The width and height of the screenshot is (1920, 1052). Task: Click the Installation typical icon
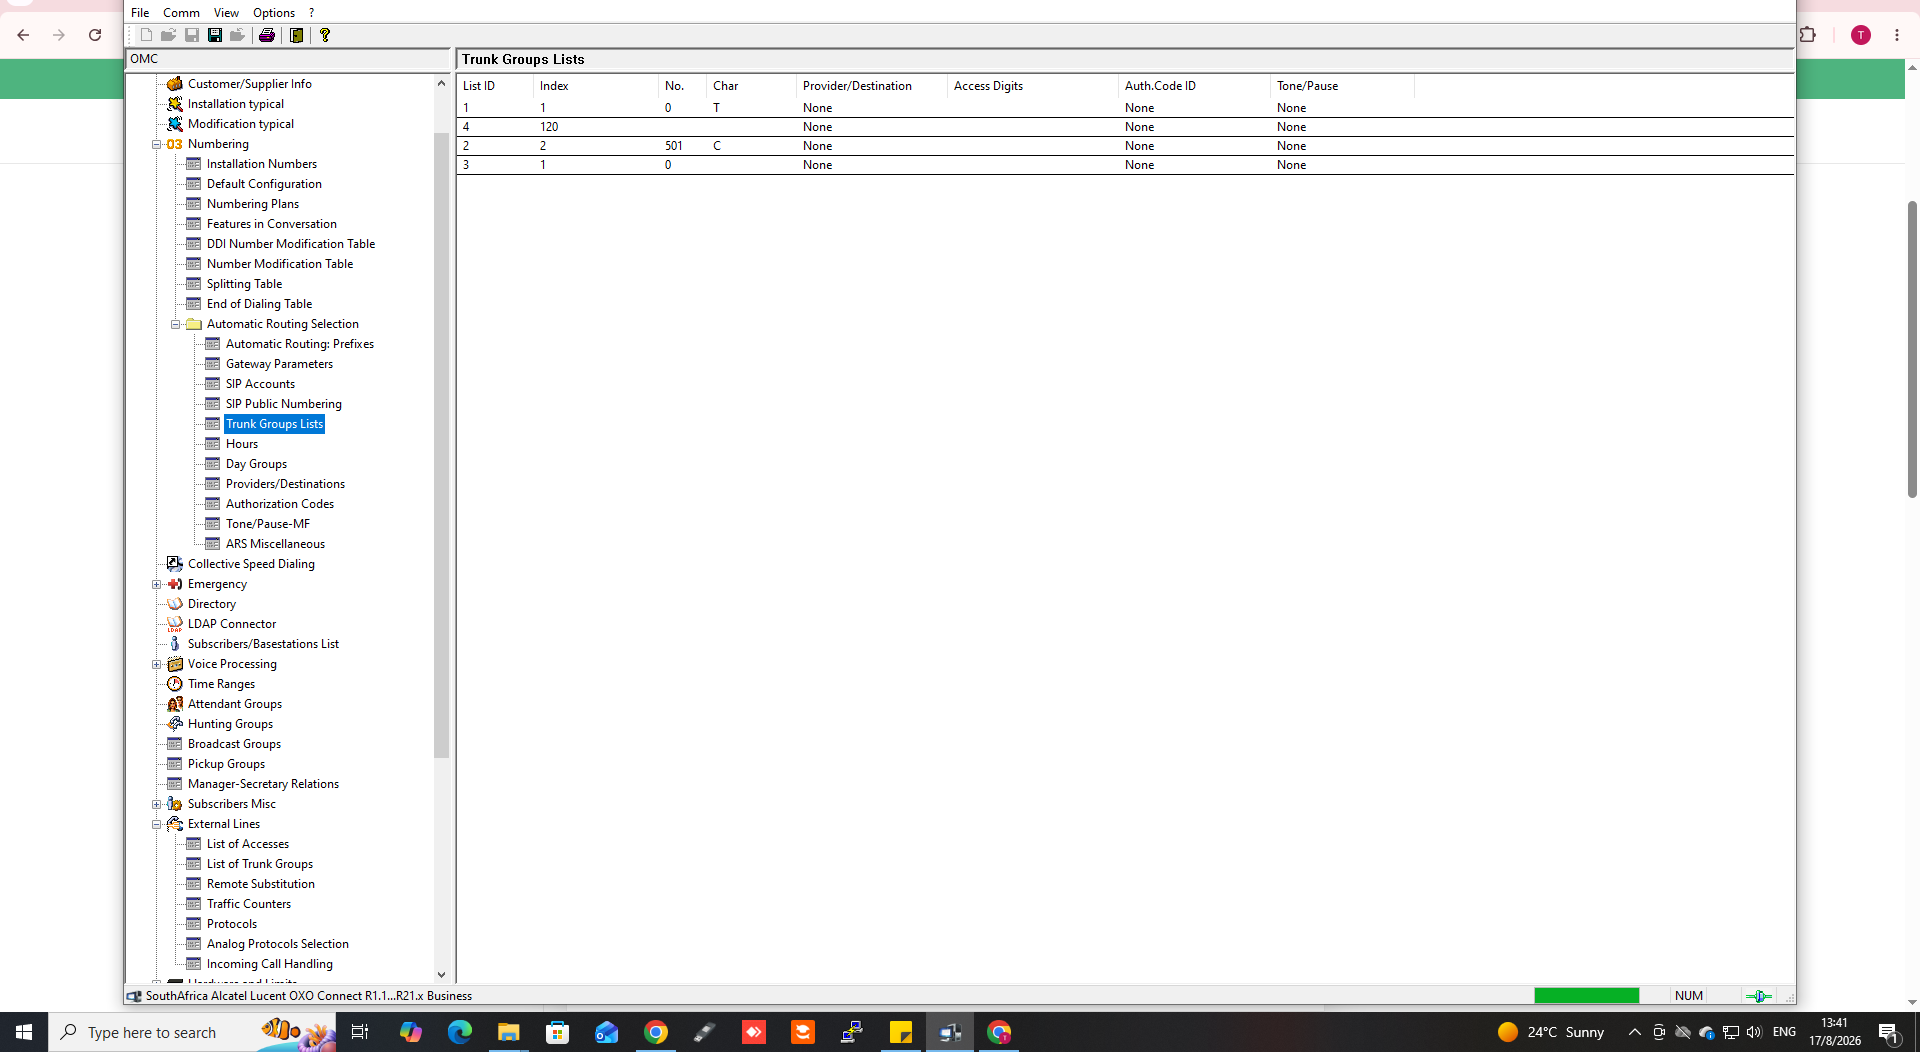click(175, 104)
